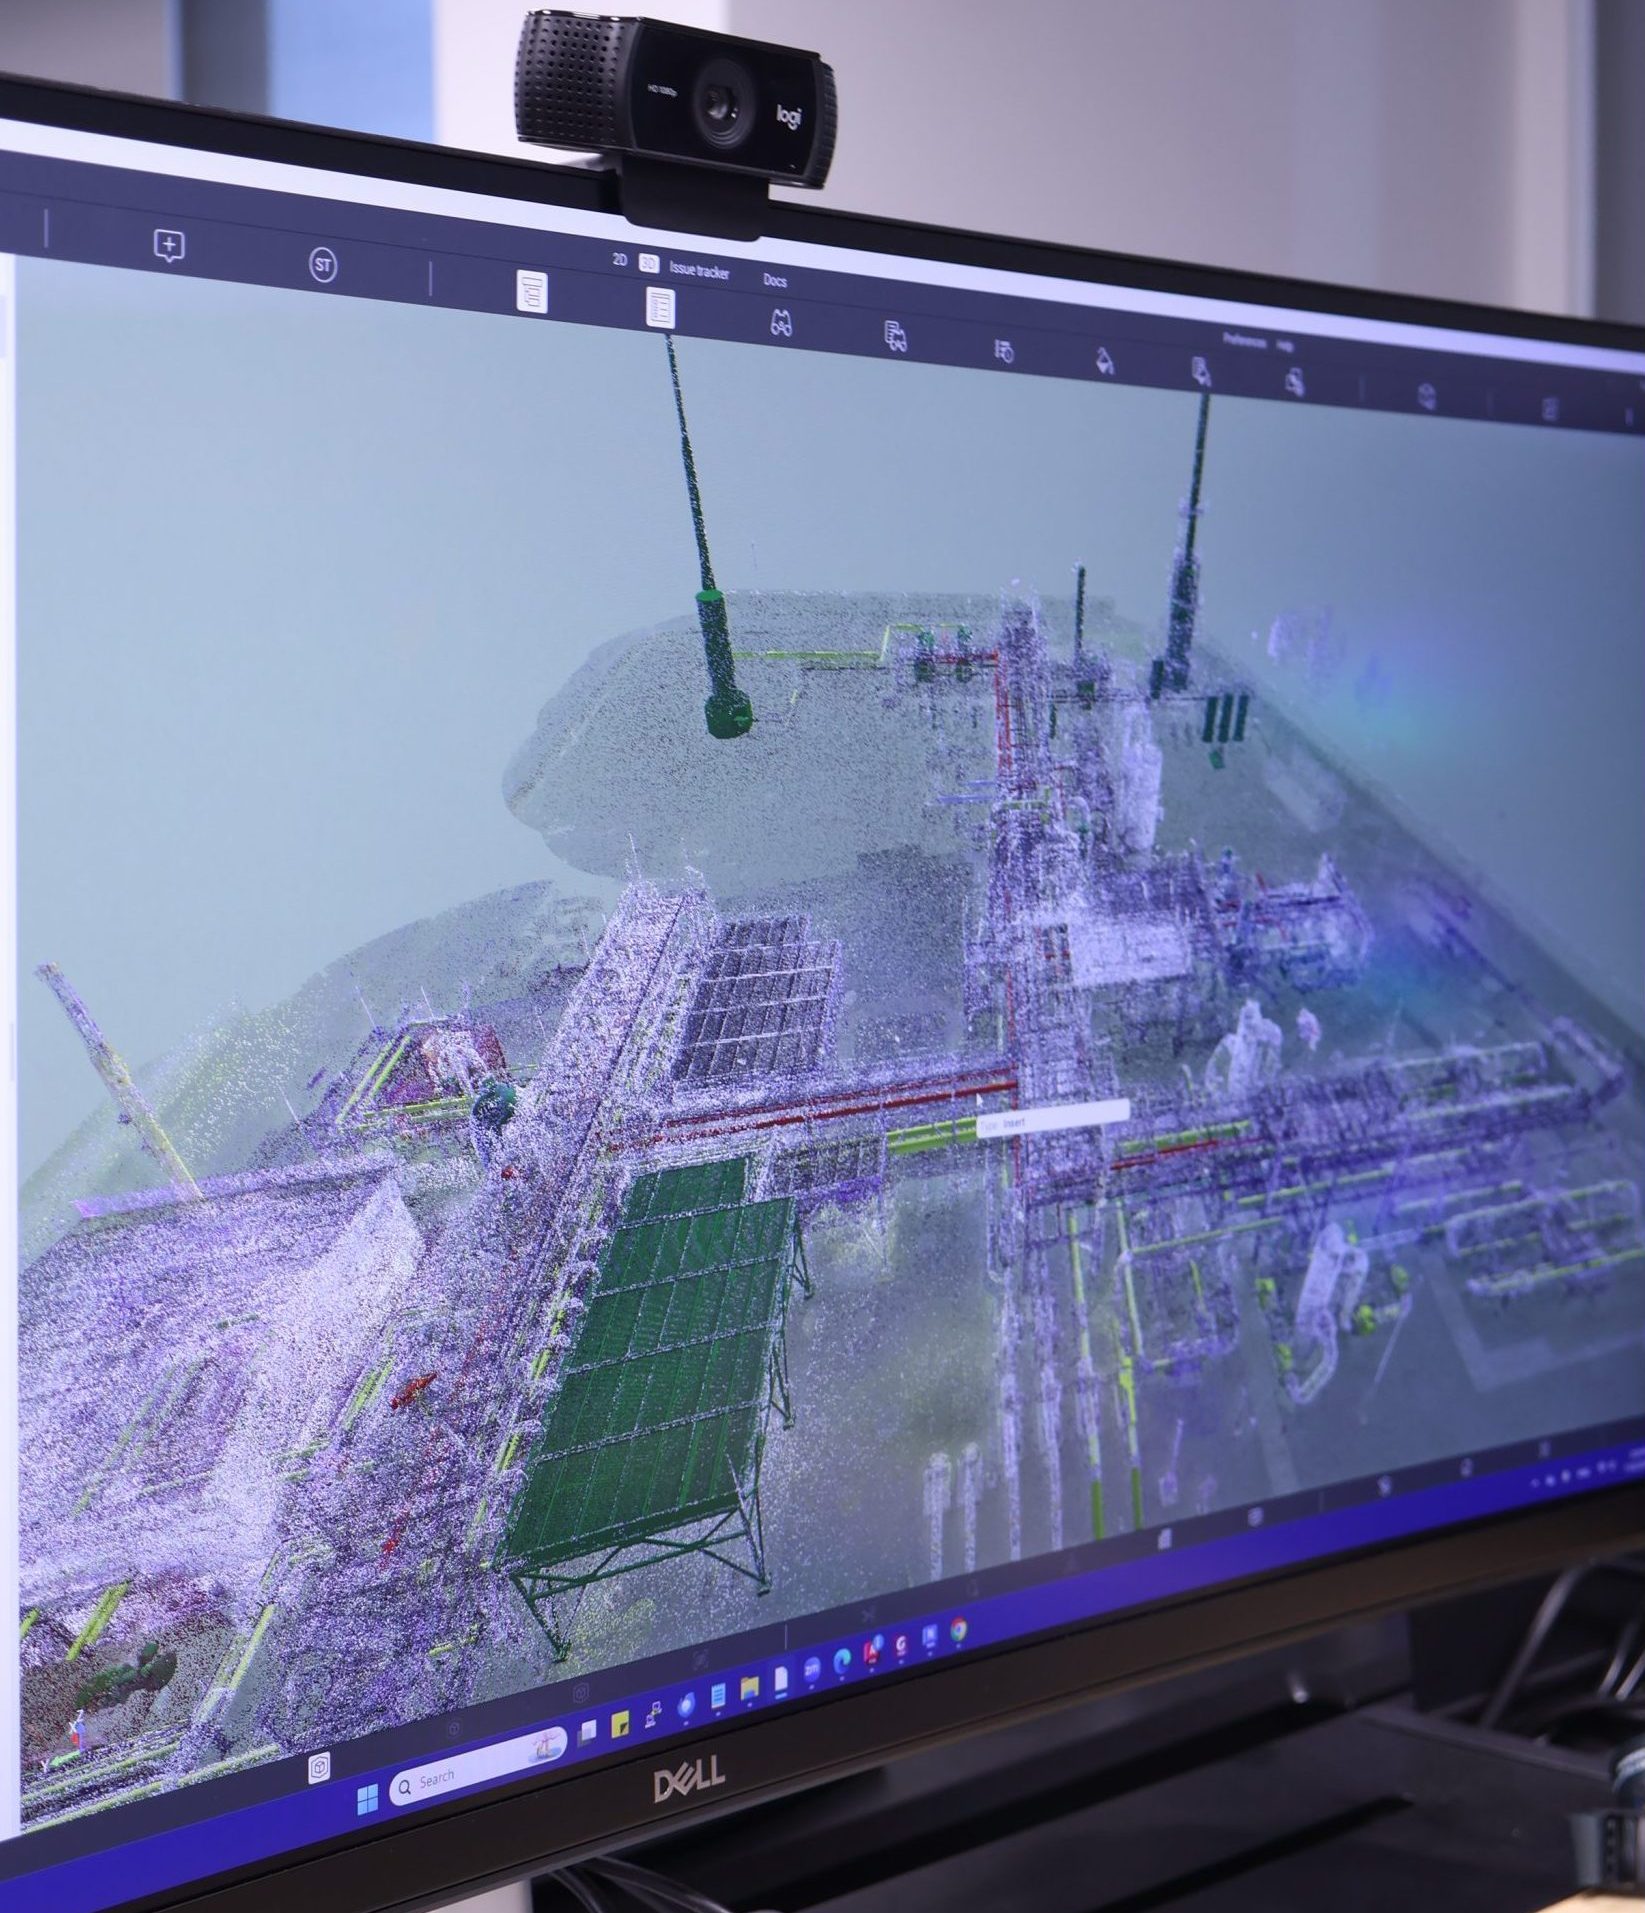This screenshot has width=1645, height=1913.
Task: Open the network computers app on taskbar
Action: click(654, 1714)
